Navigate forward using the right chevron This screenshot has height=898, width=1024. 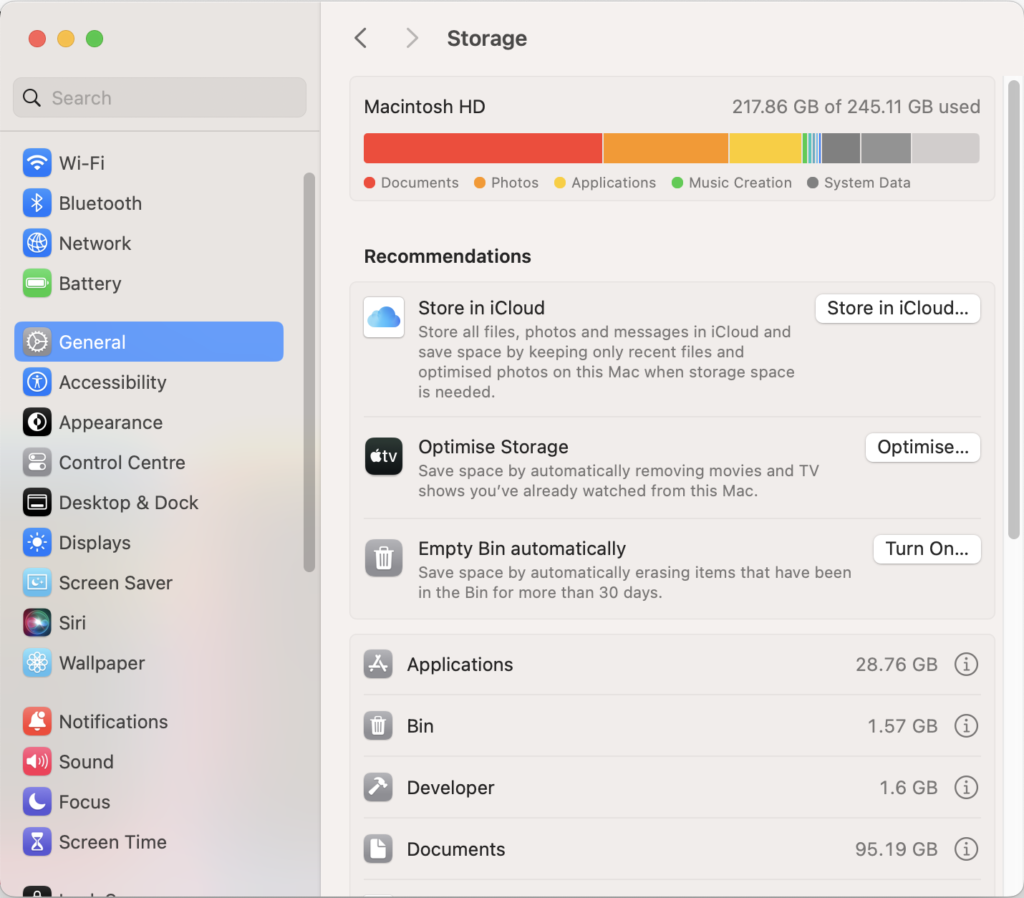click(x=411, y=38)
